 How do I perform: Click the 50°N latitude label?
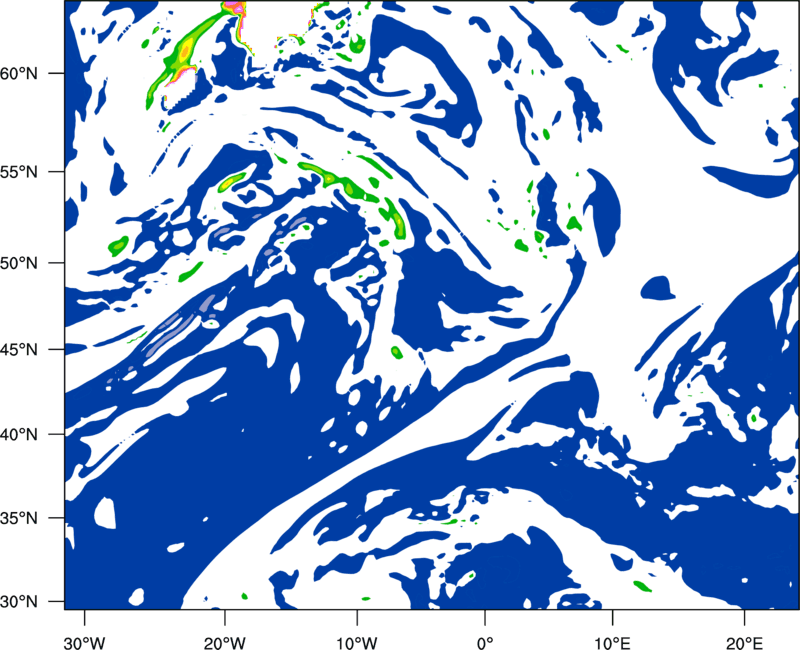pos(19,263)
